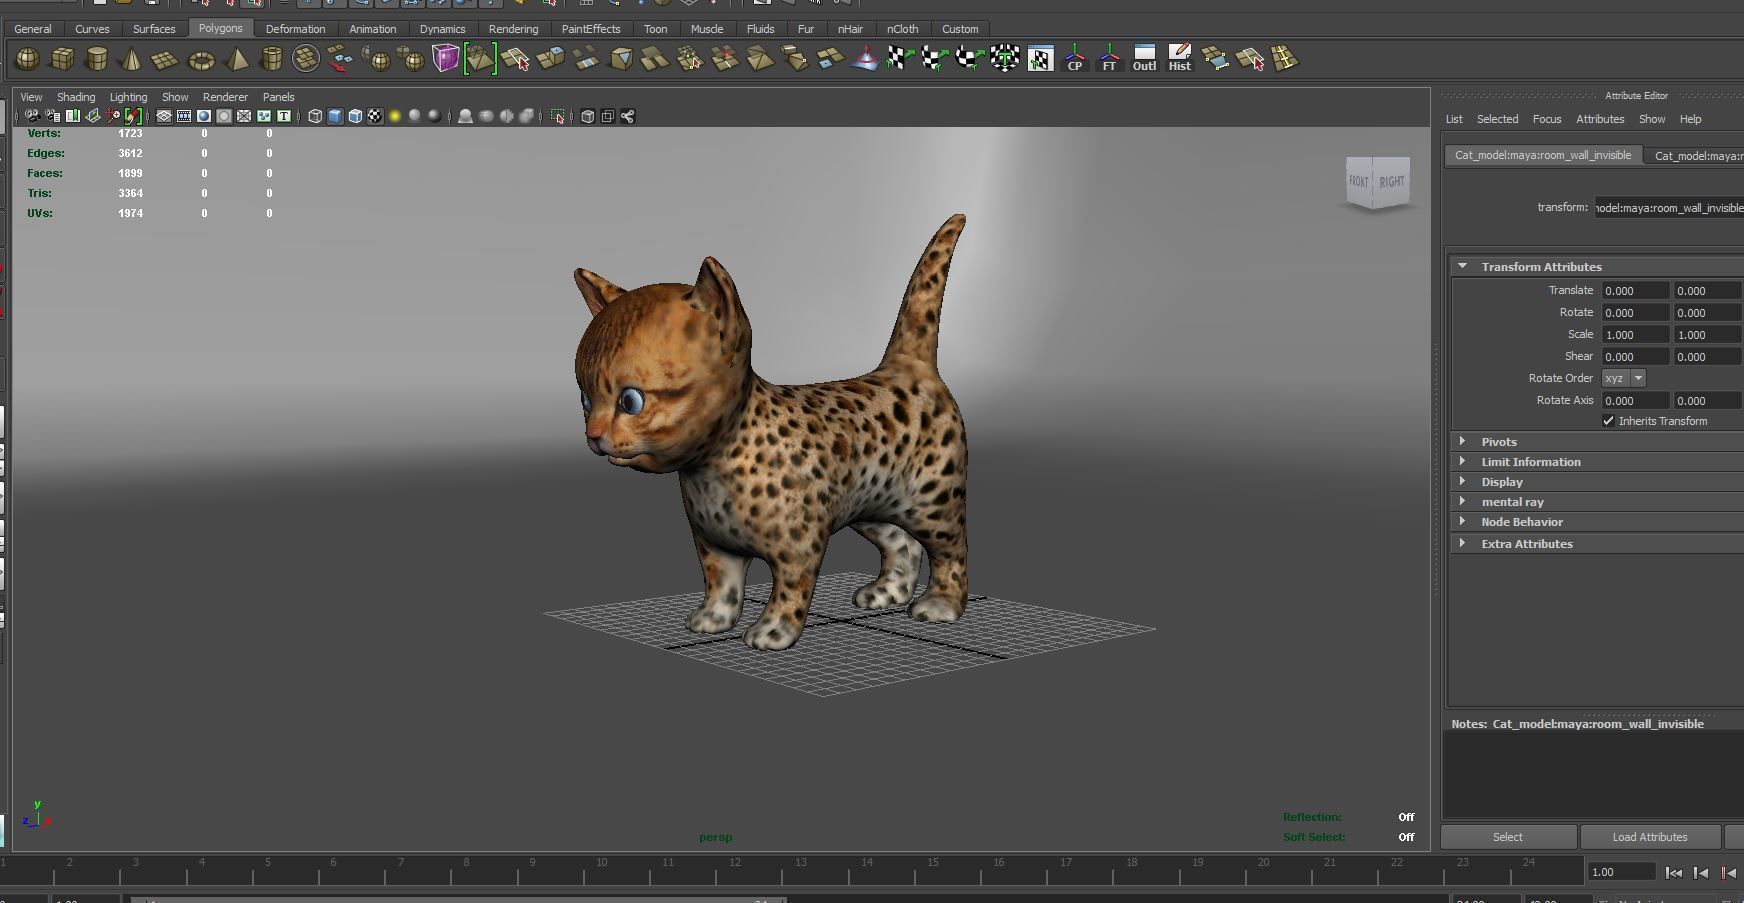Switch to the Polygons shelf tab
1744x903 pixels.
(x=220, y=28)
